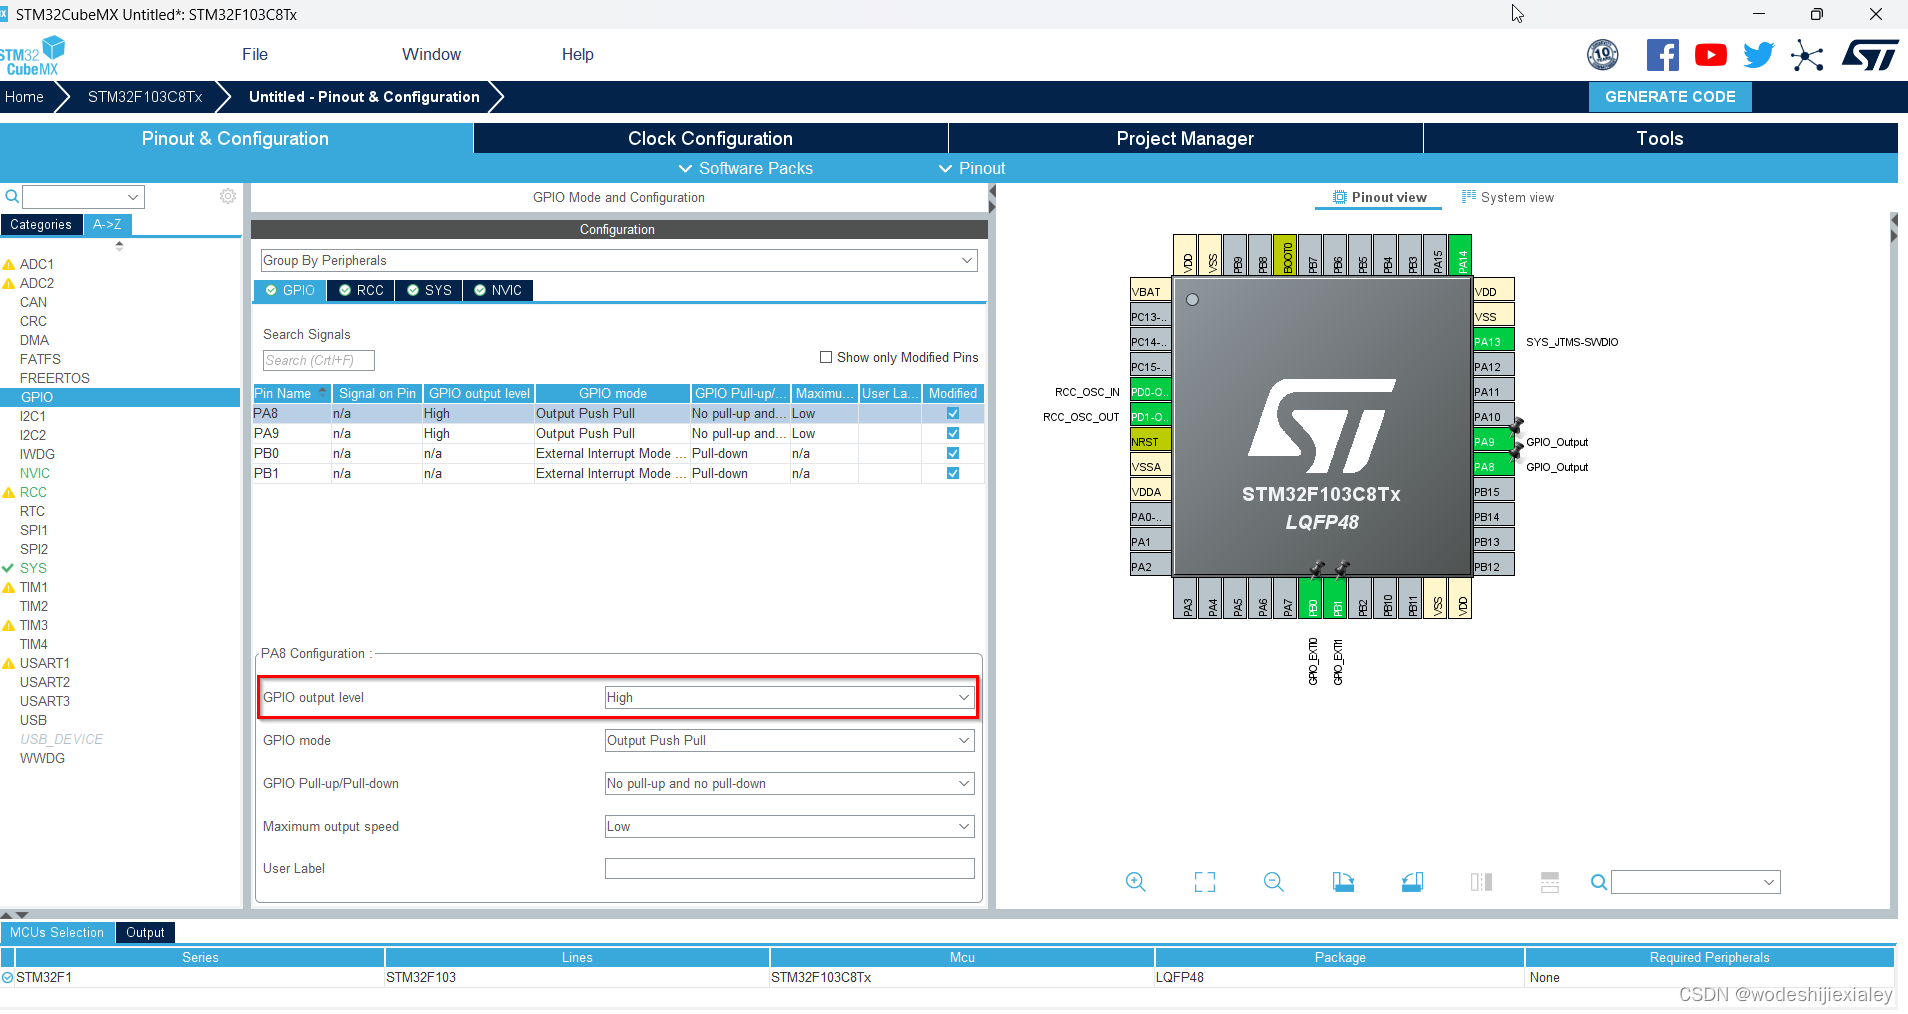Viewport: 1908px width, 1014px height.
Task: Select TIM1 in the peripheral list
Action: click(33, 587)
